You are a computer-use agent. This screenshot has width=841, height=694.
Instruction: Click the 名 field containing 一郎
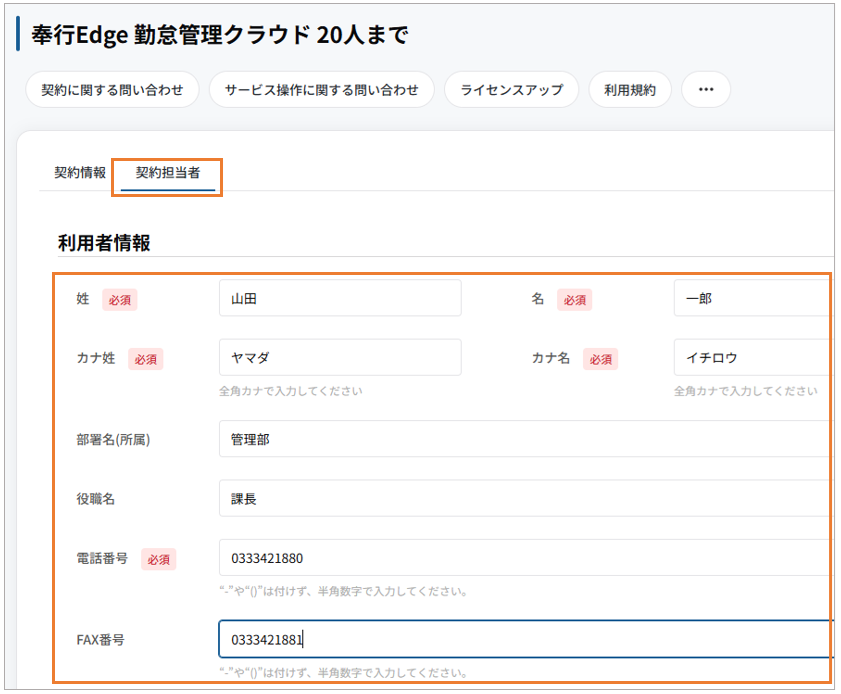tap(753, 298)
